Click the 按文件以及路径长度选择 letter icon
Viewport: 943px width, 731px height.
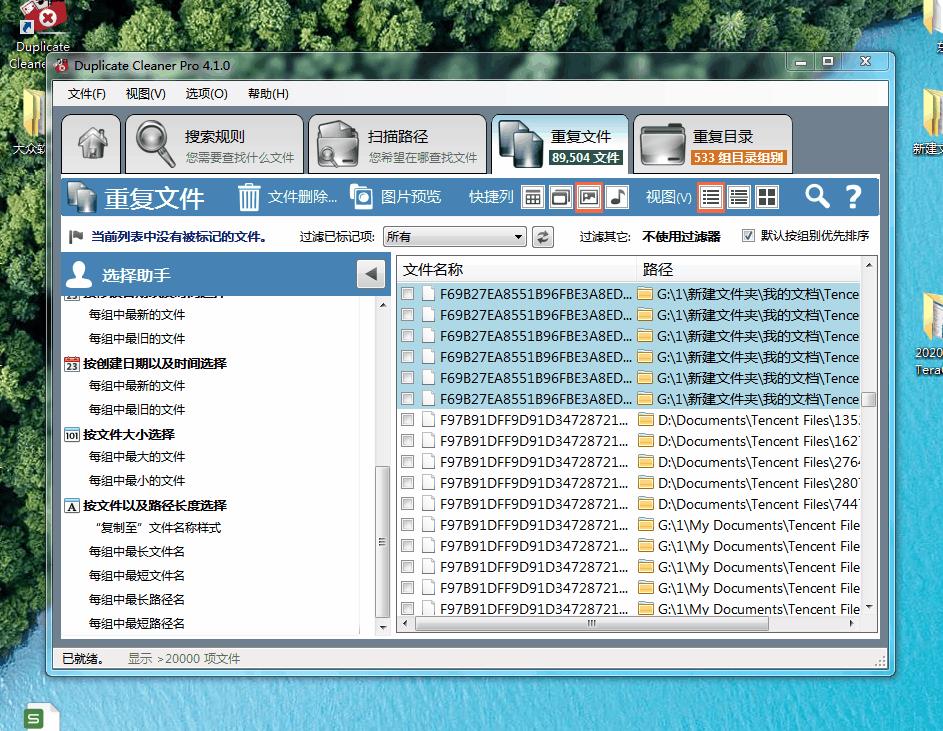click(x=72, y=506)
